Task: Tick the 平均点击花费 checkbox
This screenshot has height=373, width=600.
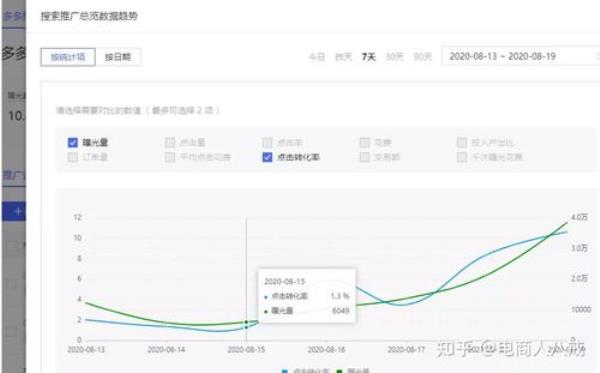Action: point(170,157)
